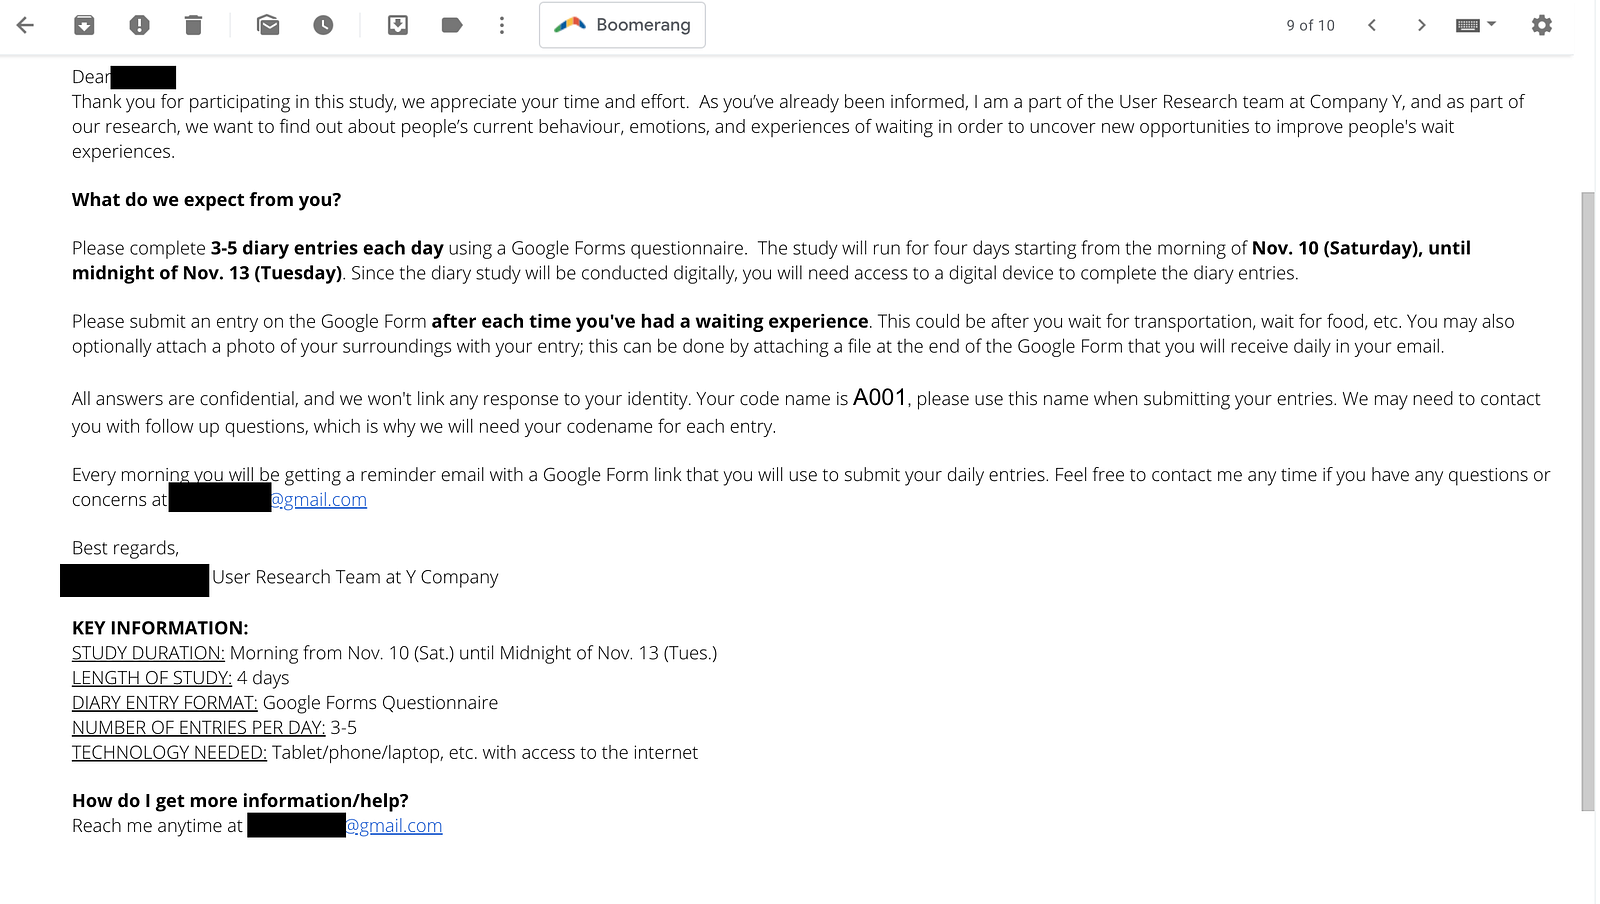The width and height of the screenshot is (1600, 904).
Task: Click the 'KEY INFORMATION:' heading
Action: [160, 628]
